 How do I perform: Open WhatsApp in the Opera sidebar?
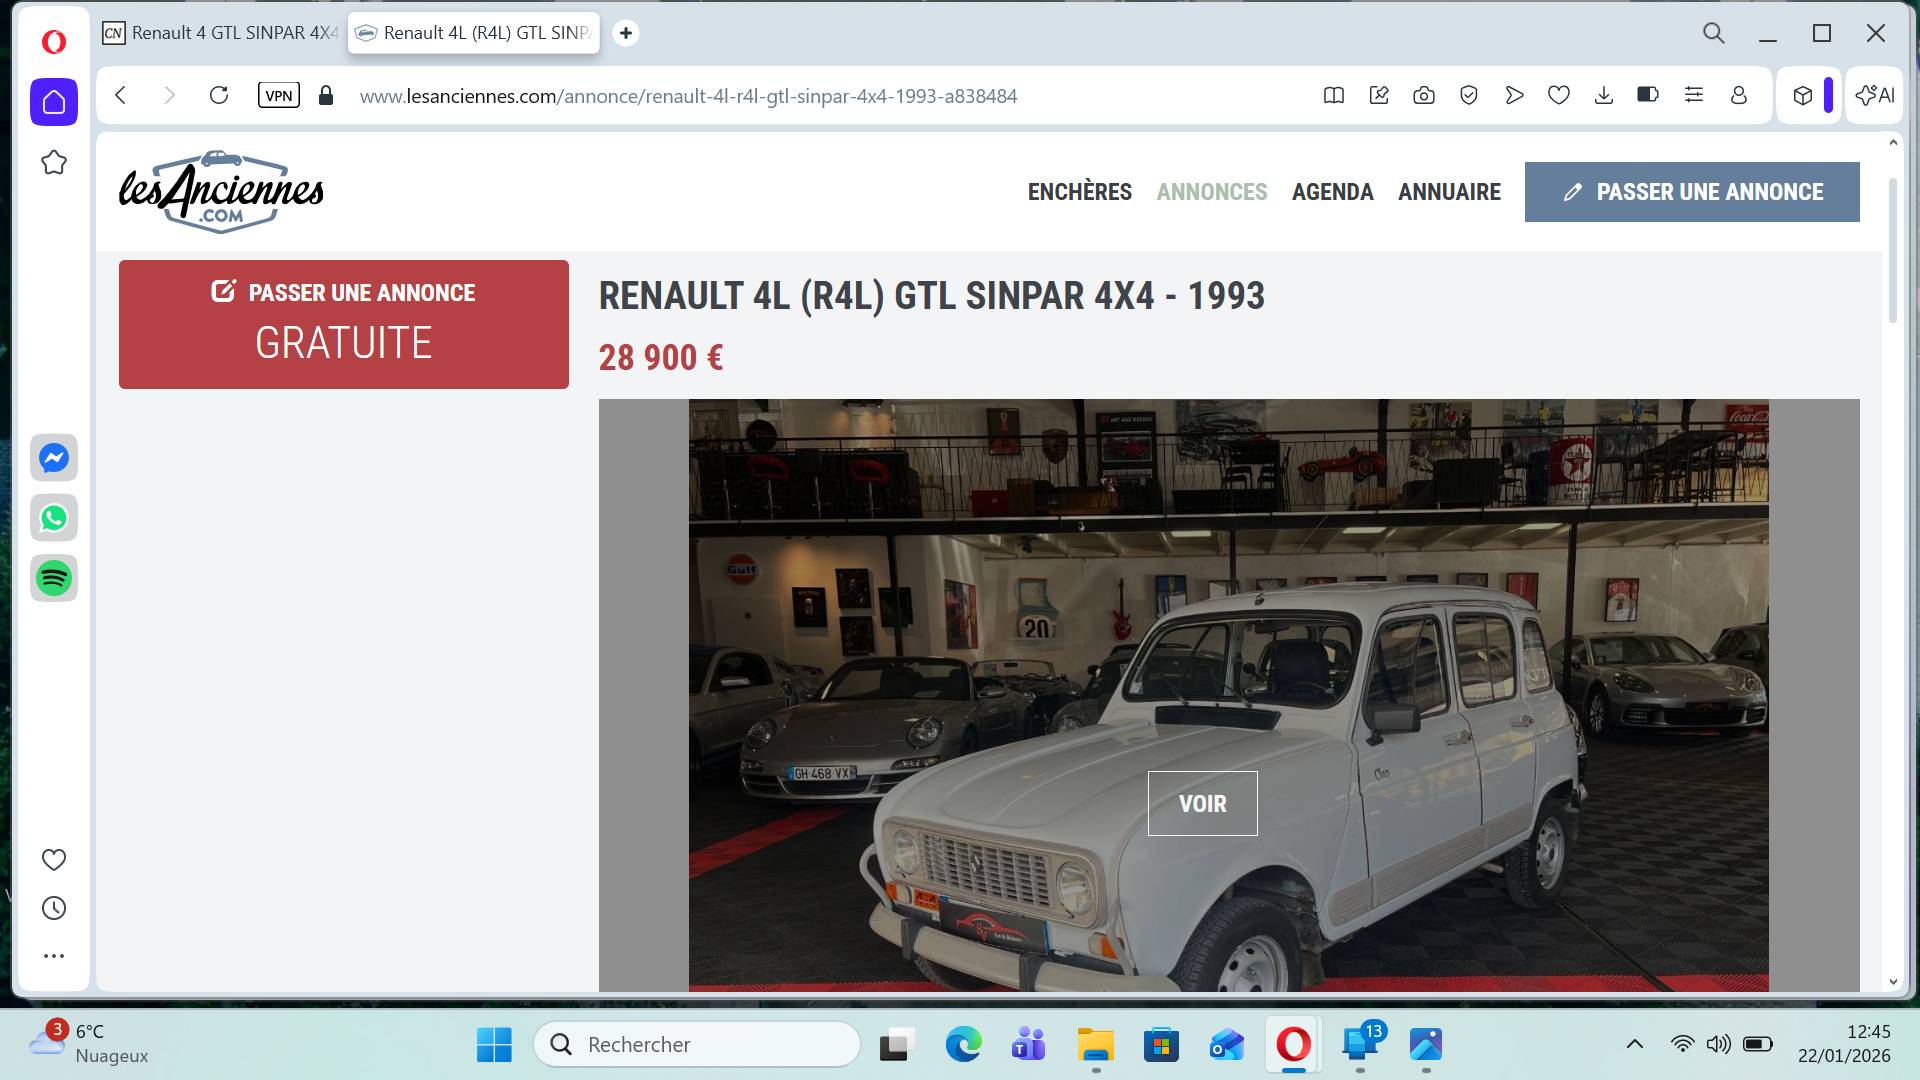point(54,518)
